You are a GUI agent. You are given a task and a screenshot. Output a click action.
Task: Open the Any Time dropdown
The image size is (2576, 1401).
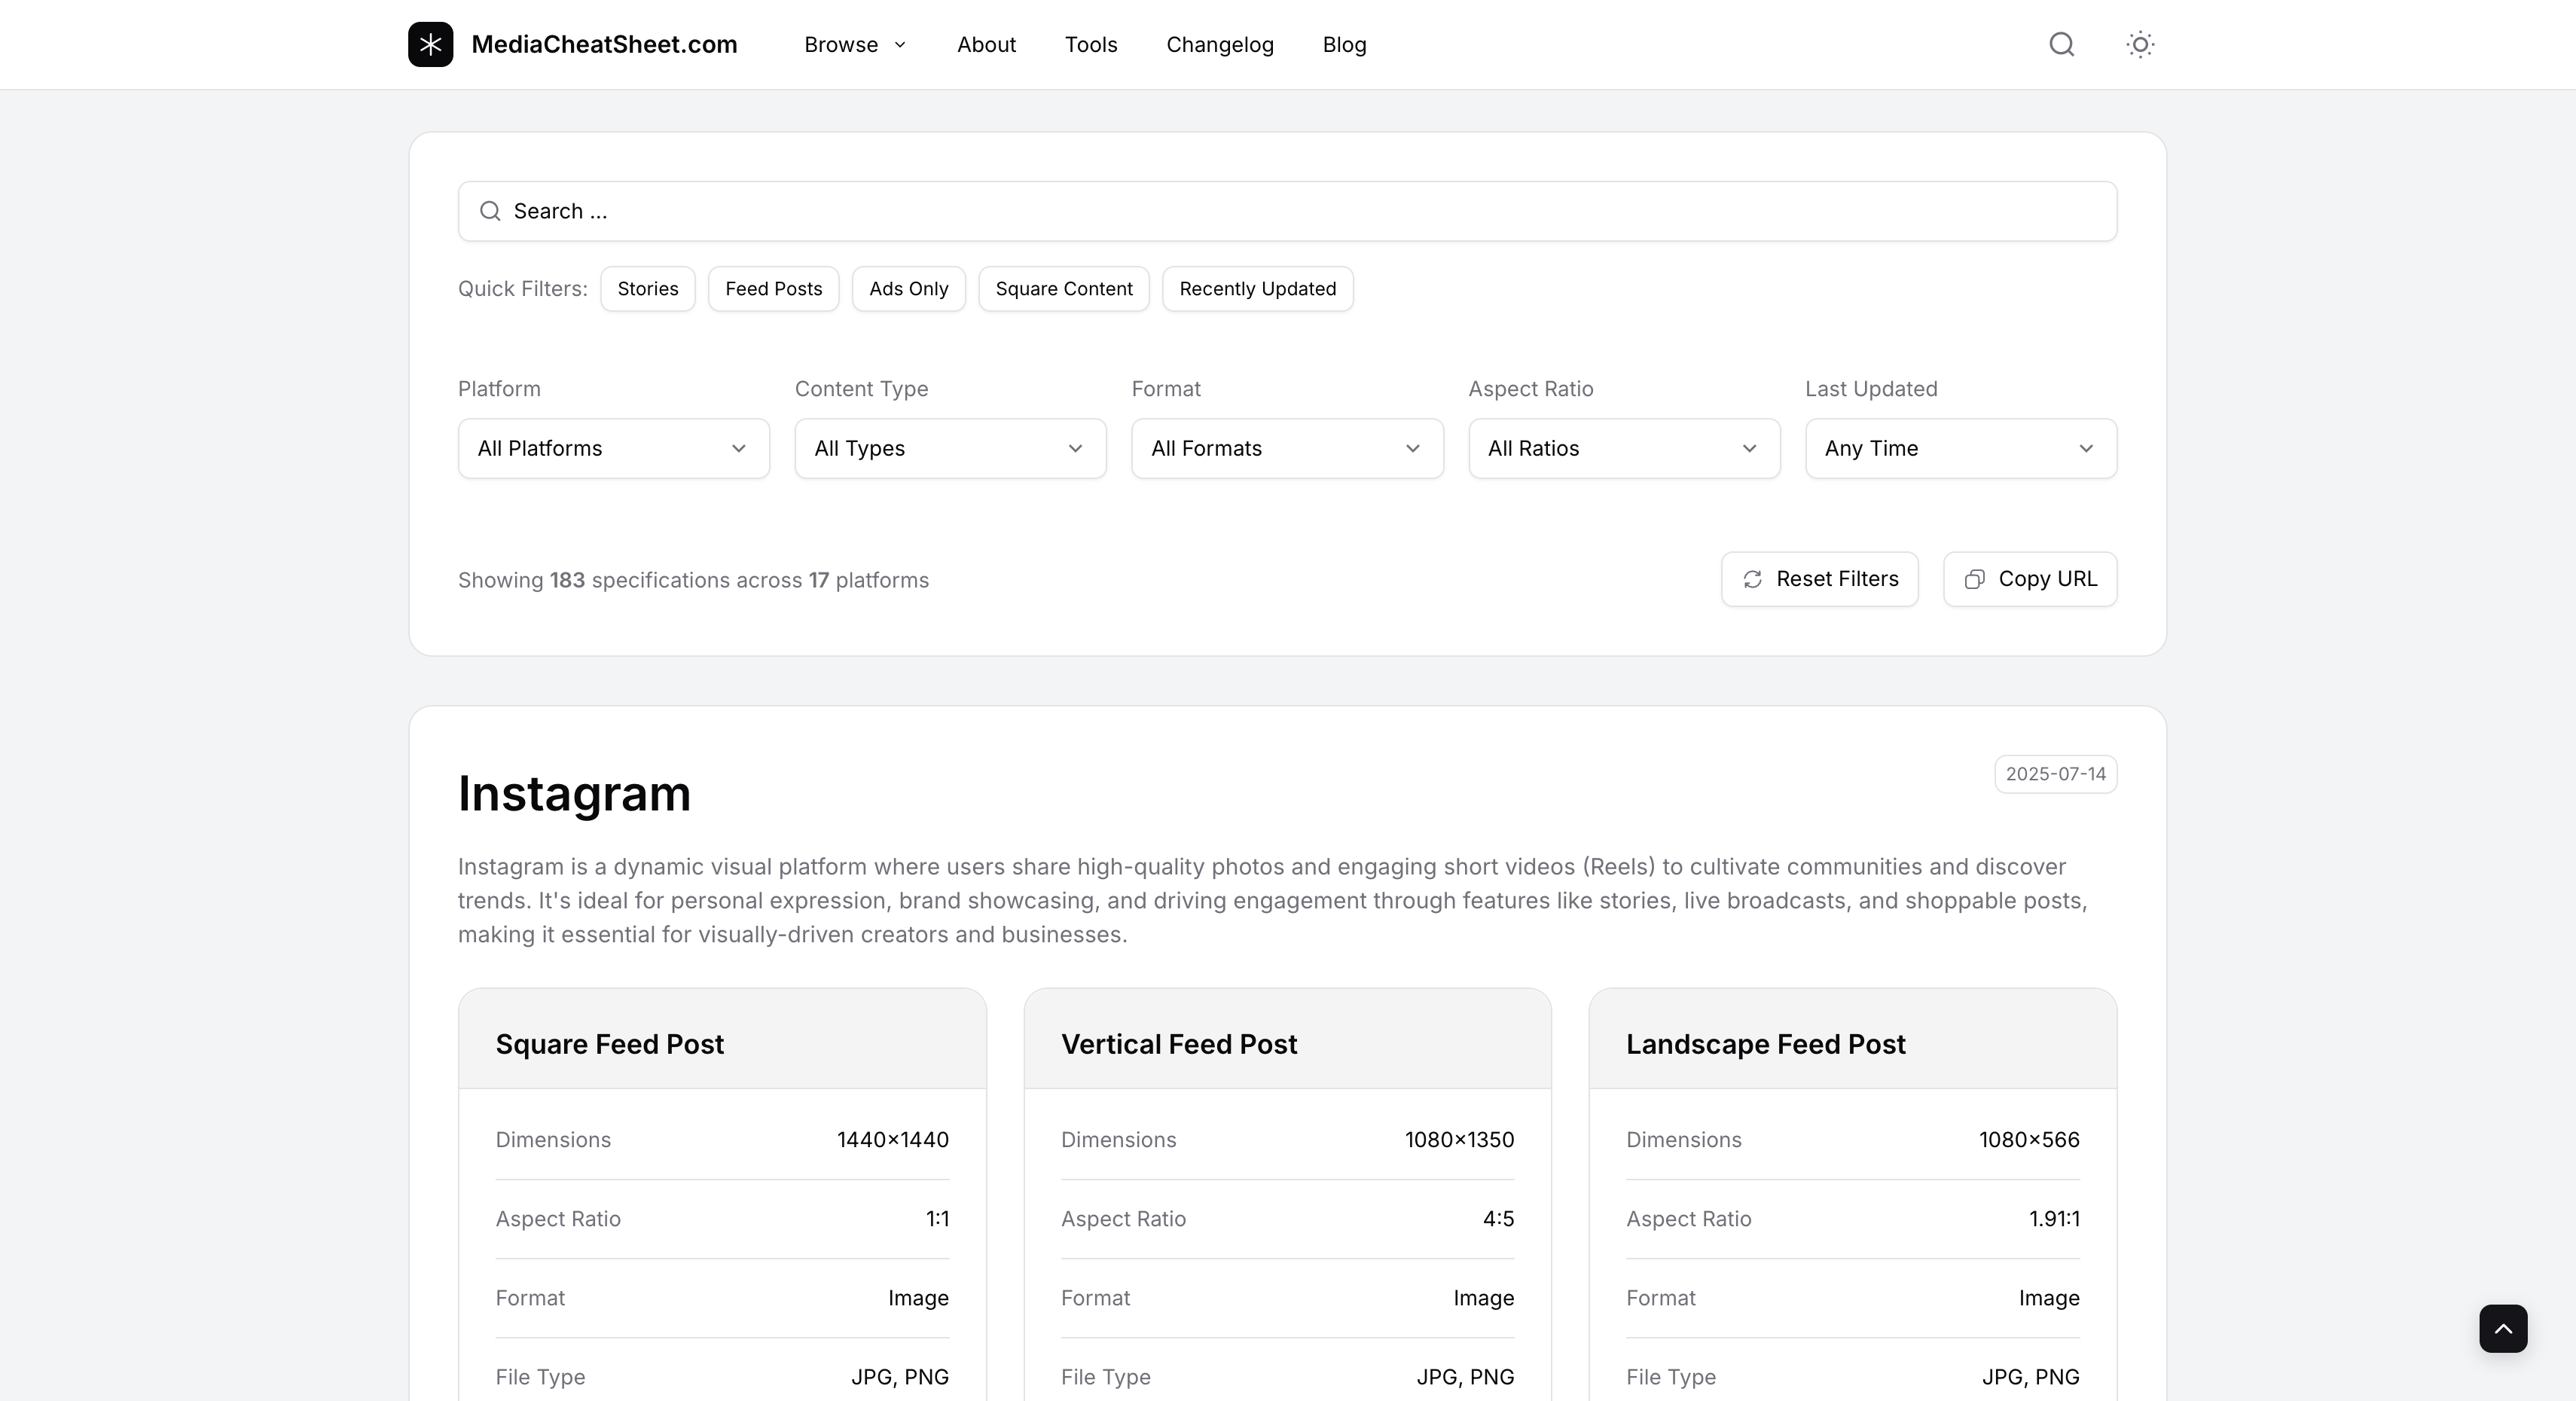tap(1960, 448)
